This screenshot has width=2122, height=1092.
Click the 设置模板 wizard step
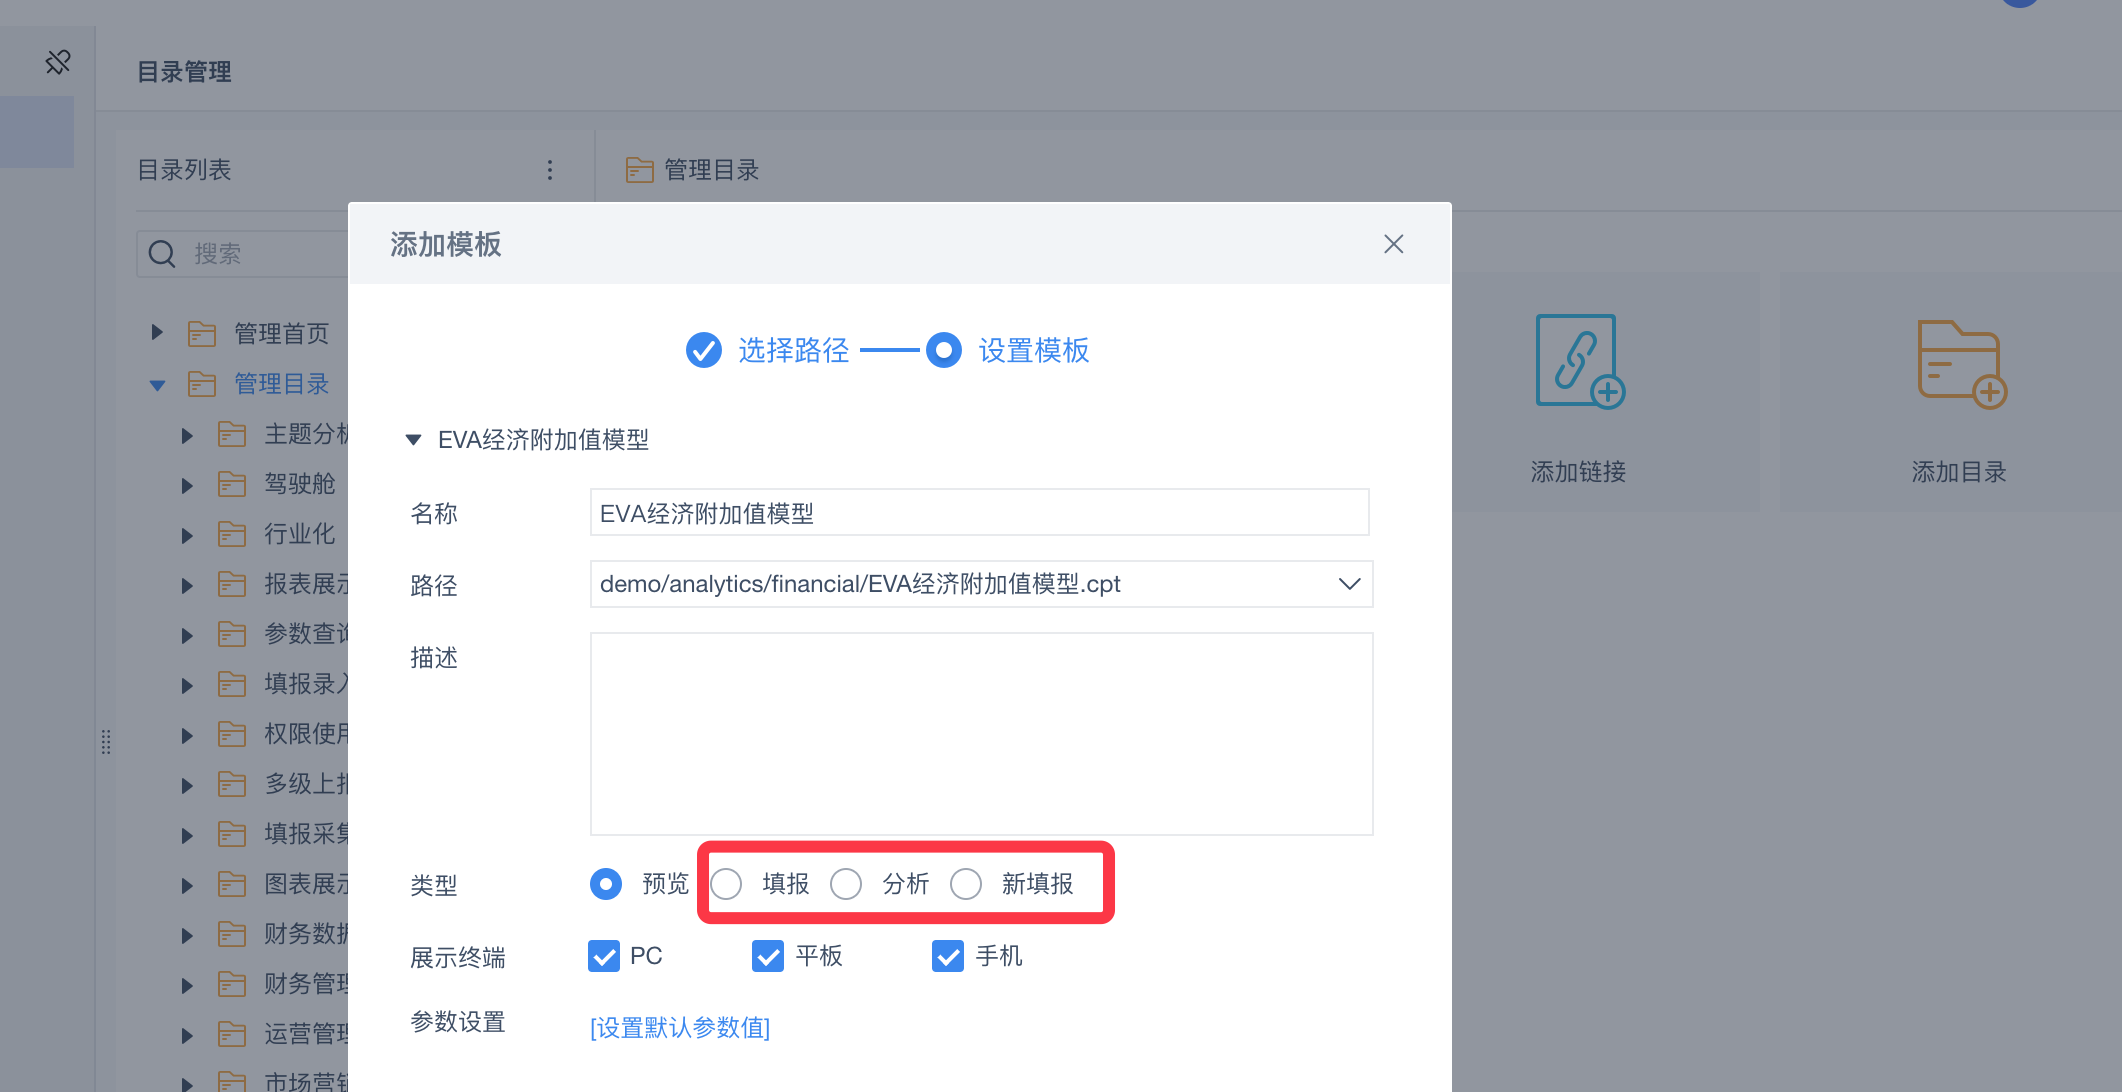coord(1032,351)
